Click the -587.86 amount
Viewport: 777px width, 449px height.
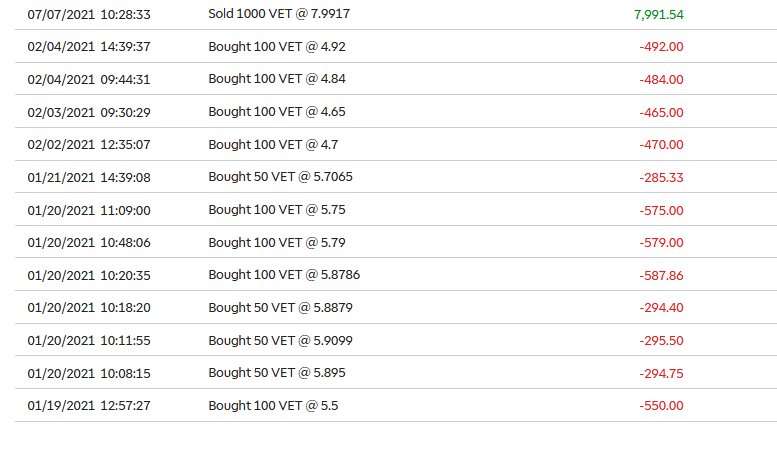(661, 276)
